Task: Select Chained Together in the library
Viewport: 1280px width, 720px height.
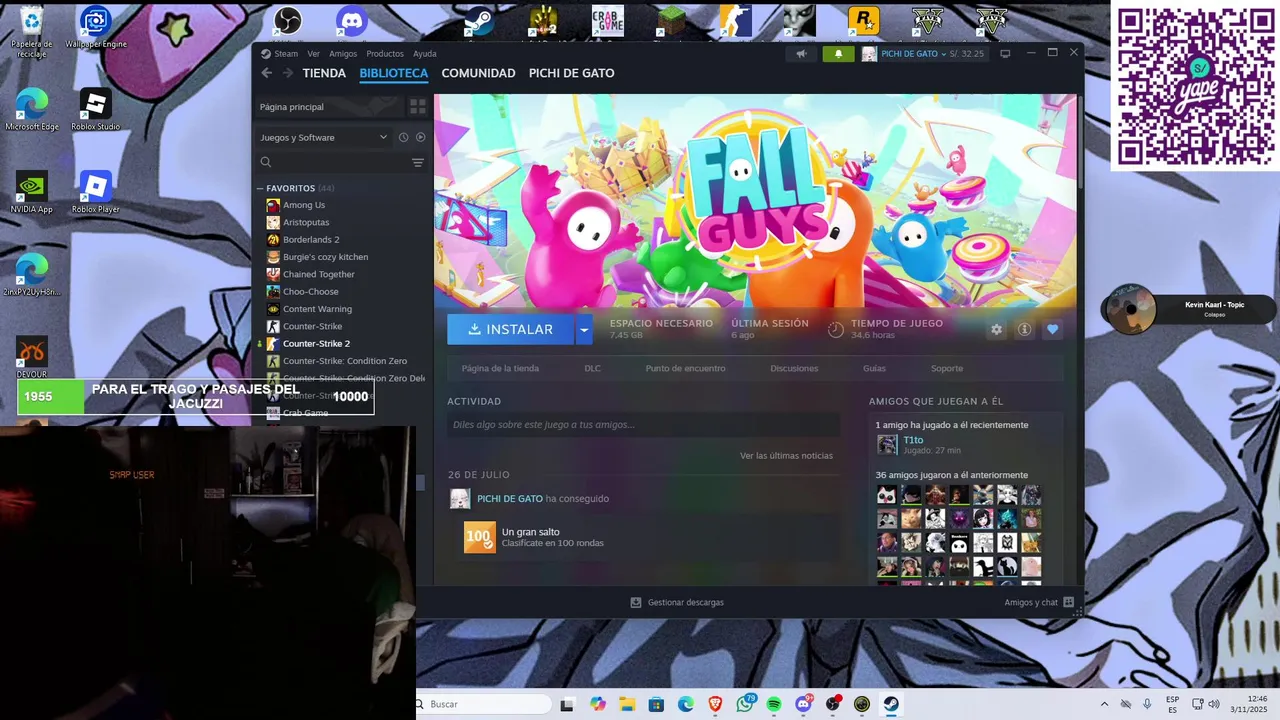Action: click(x=318, y=274)
